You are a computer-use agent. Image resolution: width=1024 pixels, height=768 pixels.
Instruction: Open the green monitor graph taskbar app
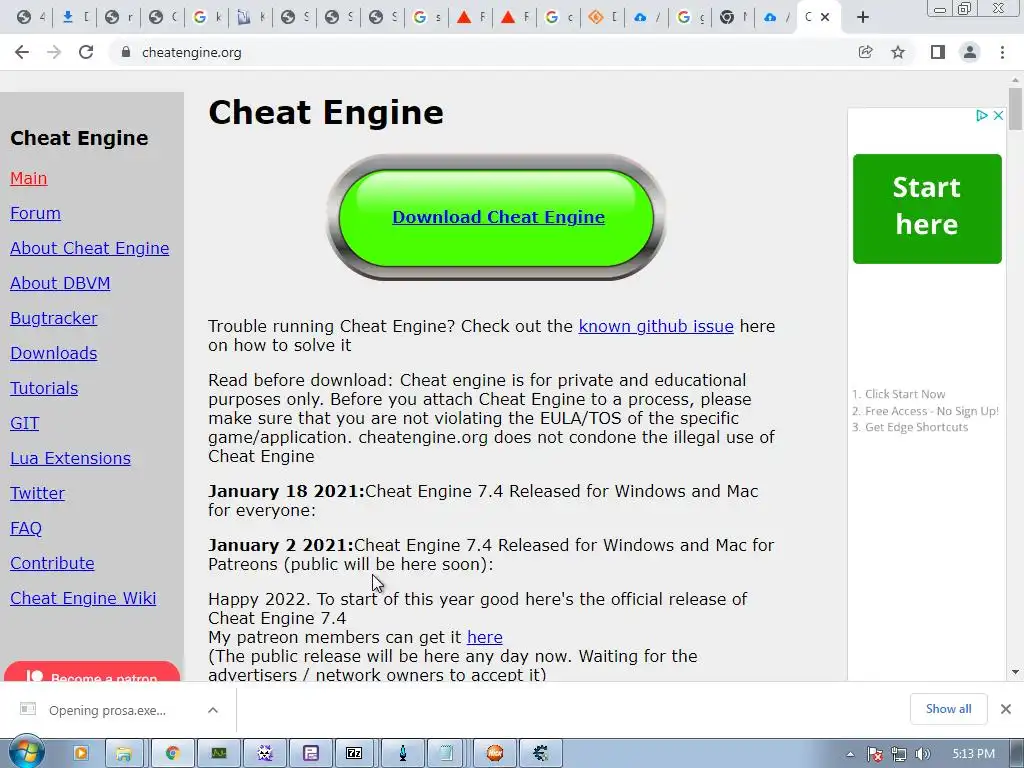(x=219, y=754)
